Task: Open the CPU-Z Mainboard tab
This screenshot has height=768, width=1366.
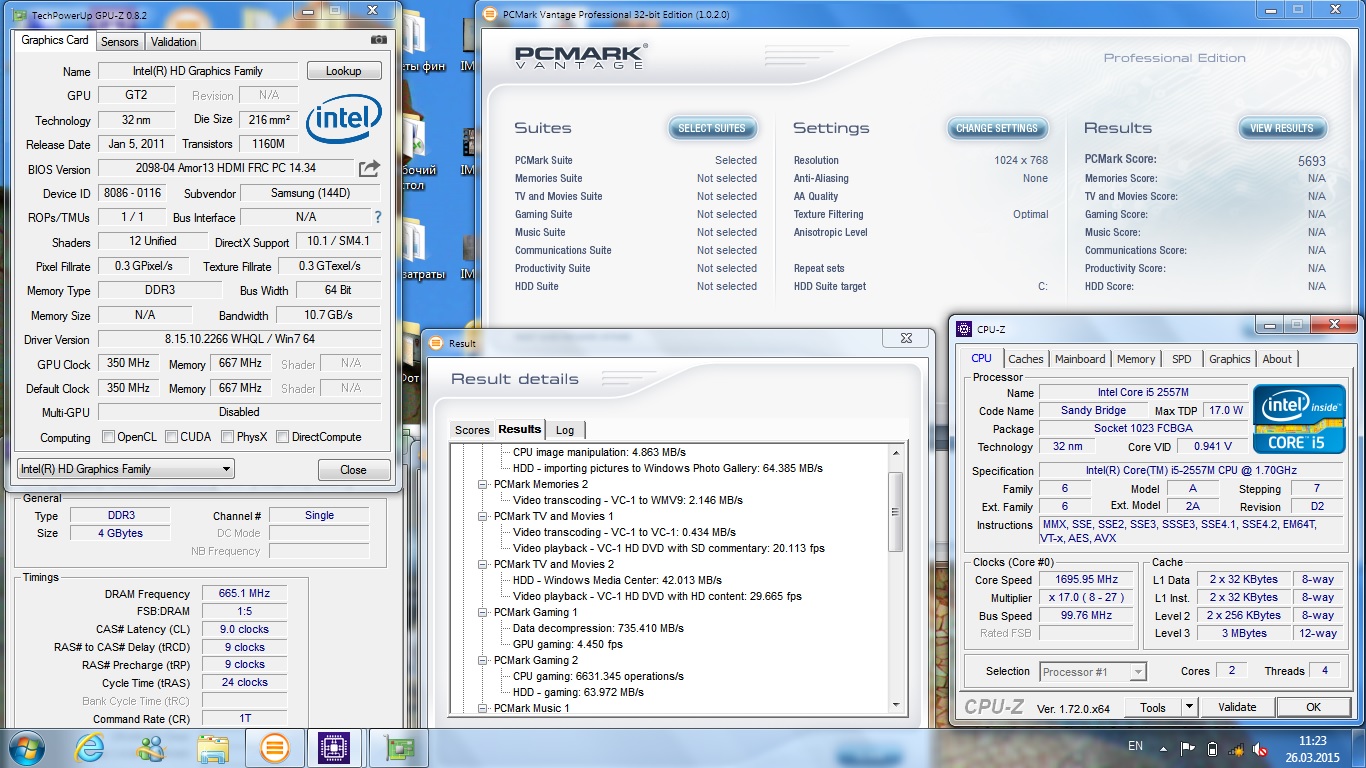Action: point(1080,359)
